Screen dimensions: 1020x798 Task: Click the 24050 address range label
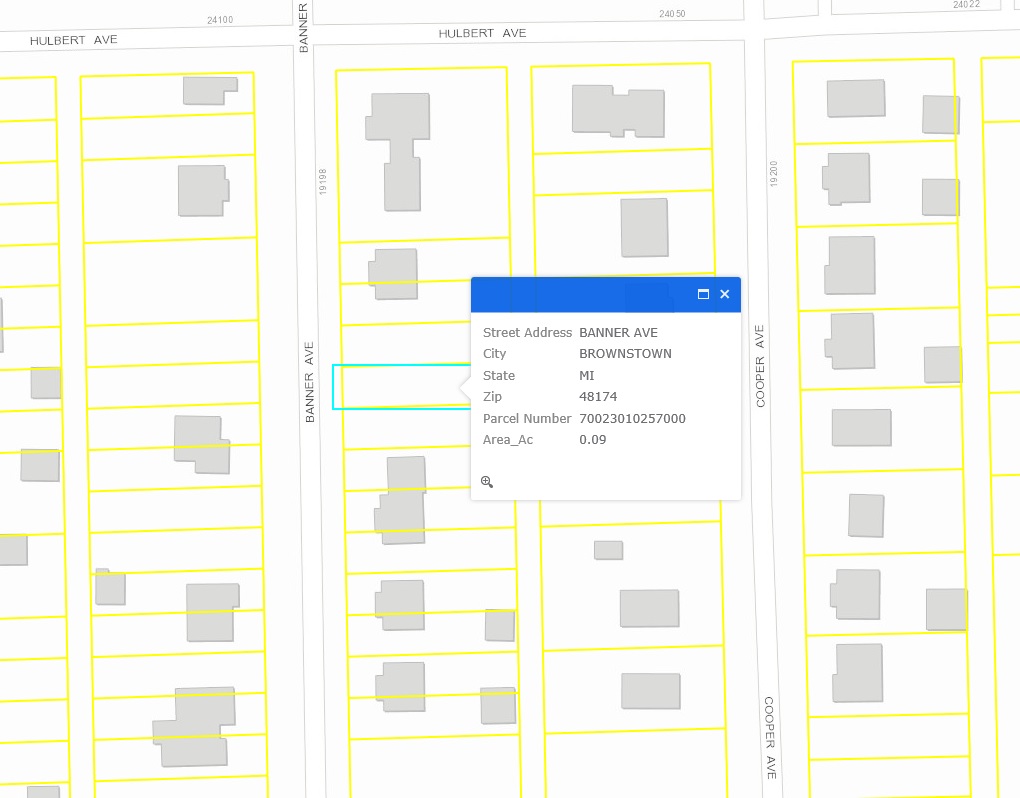[672, 14]
